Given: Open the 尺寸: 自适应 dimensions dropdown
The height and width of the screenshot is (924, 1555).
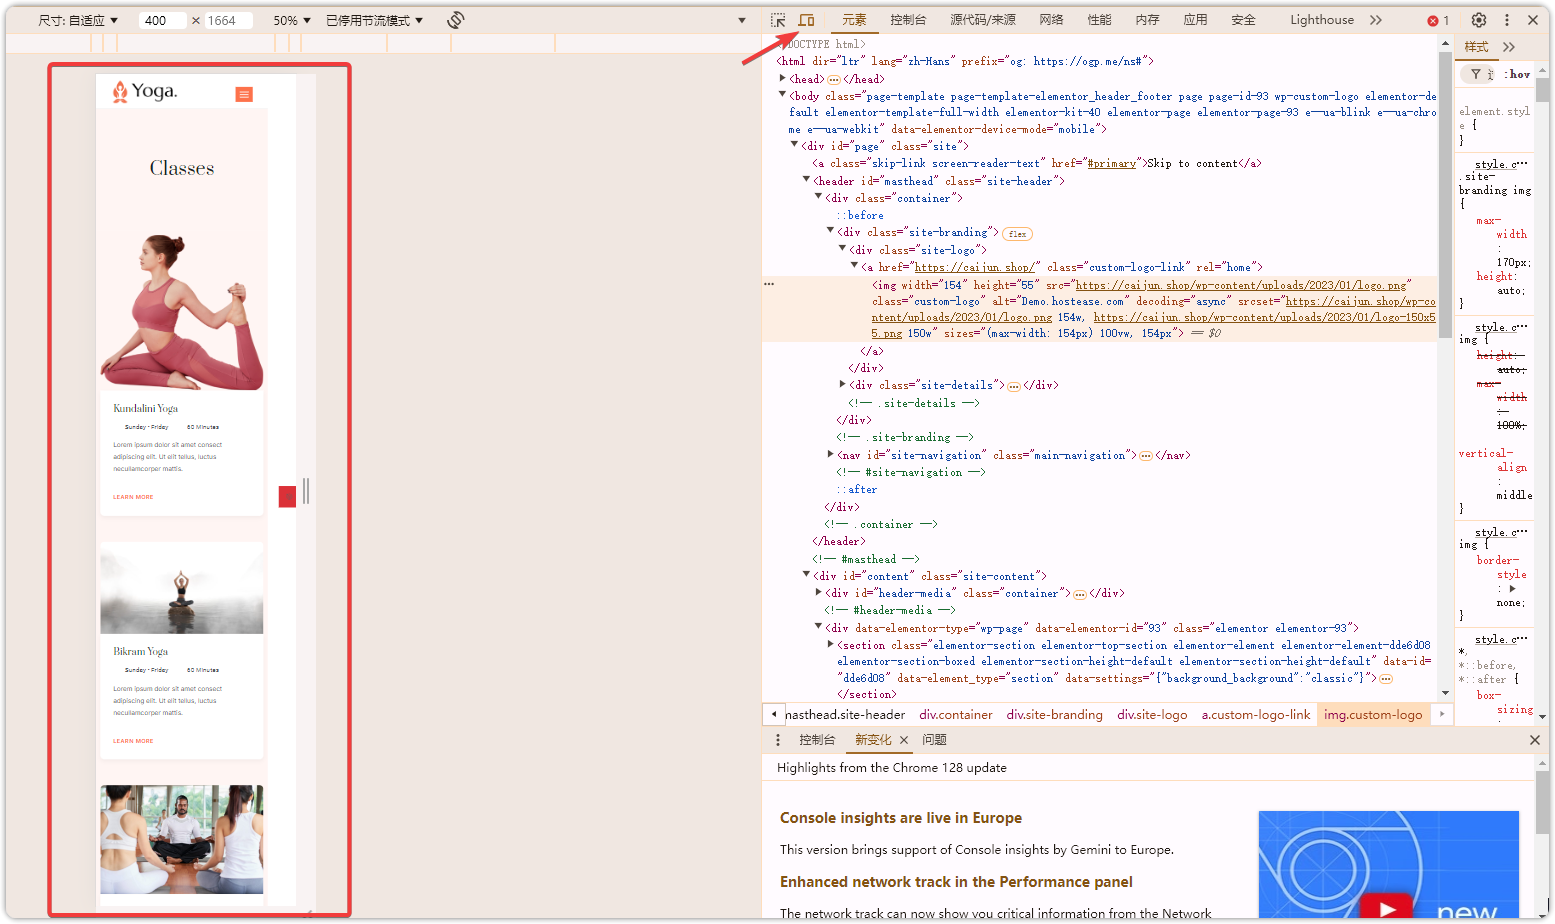Looking at the screenshot, I should click(78, 20).
